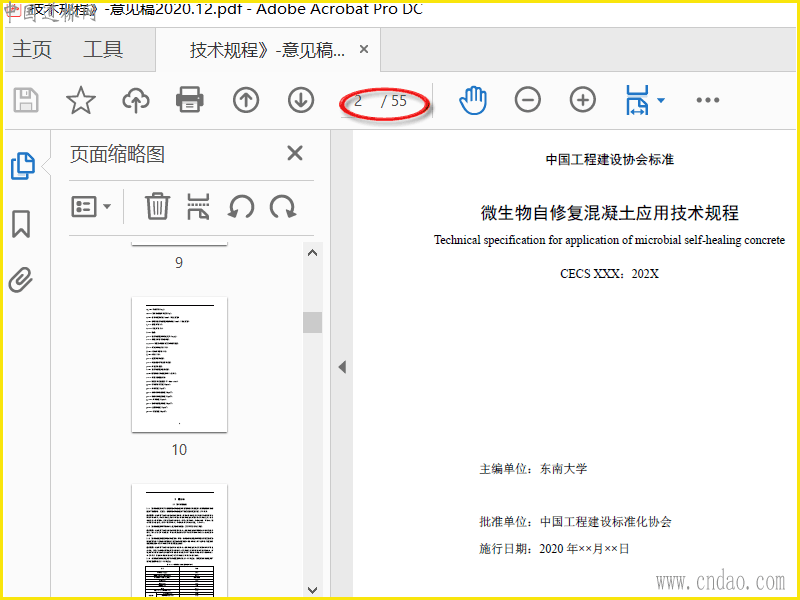Click the 批准单位 line
The height and width of the screenshot is (600, 800).
click(x=575, y=521)
